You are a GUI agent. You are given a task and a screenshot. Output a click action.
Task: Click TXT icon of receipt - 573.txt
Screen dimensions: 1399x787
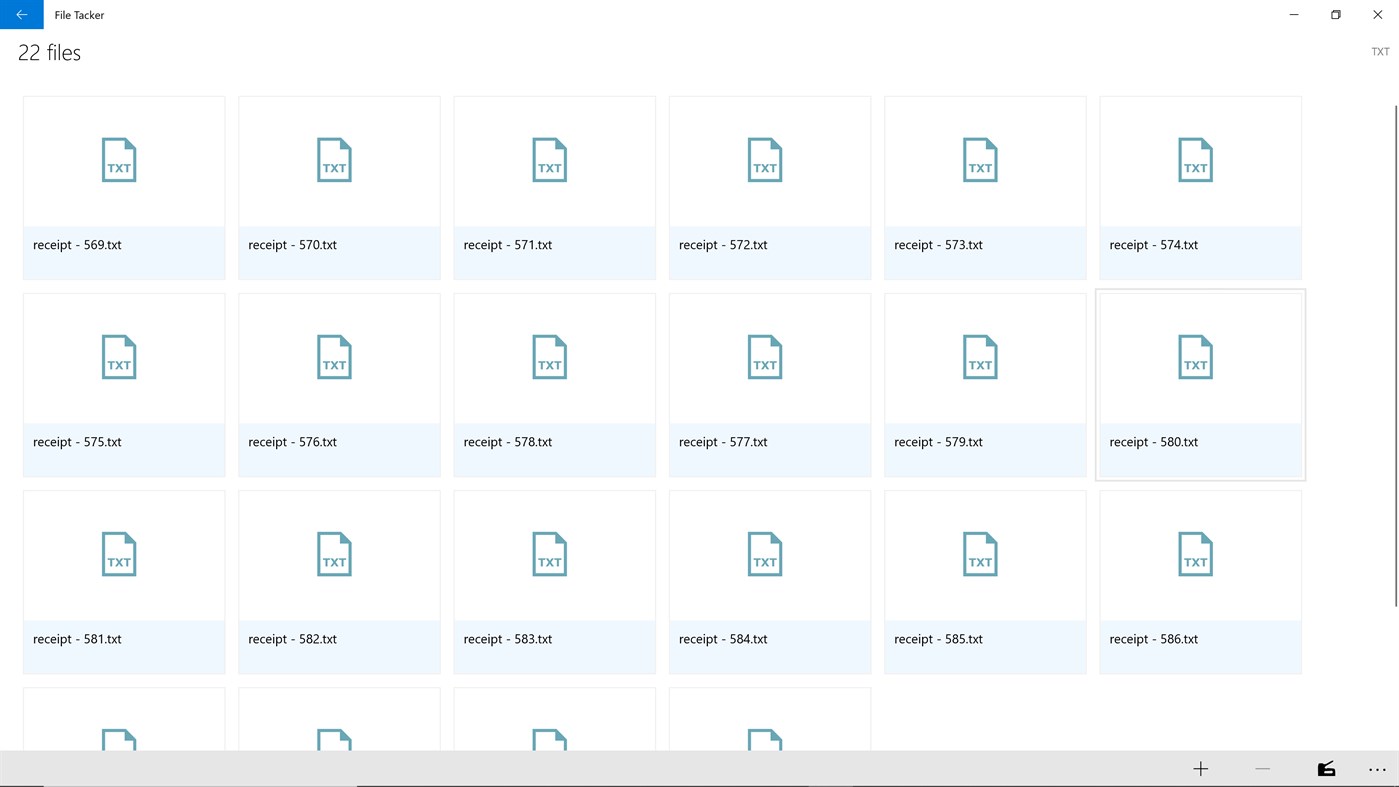coord(980,160)
